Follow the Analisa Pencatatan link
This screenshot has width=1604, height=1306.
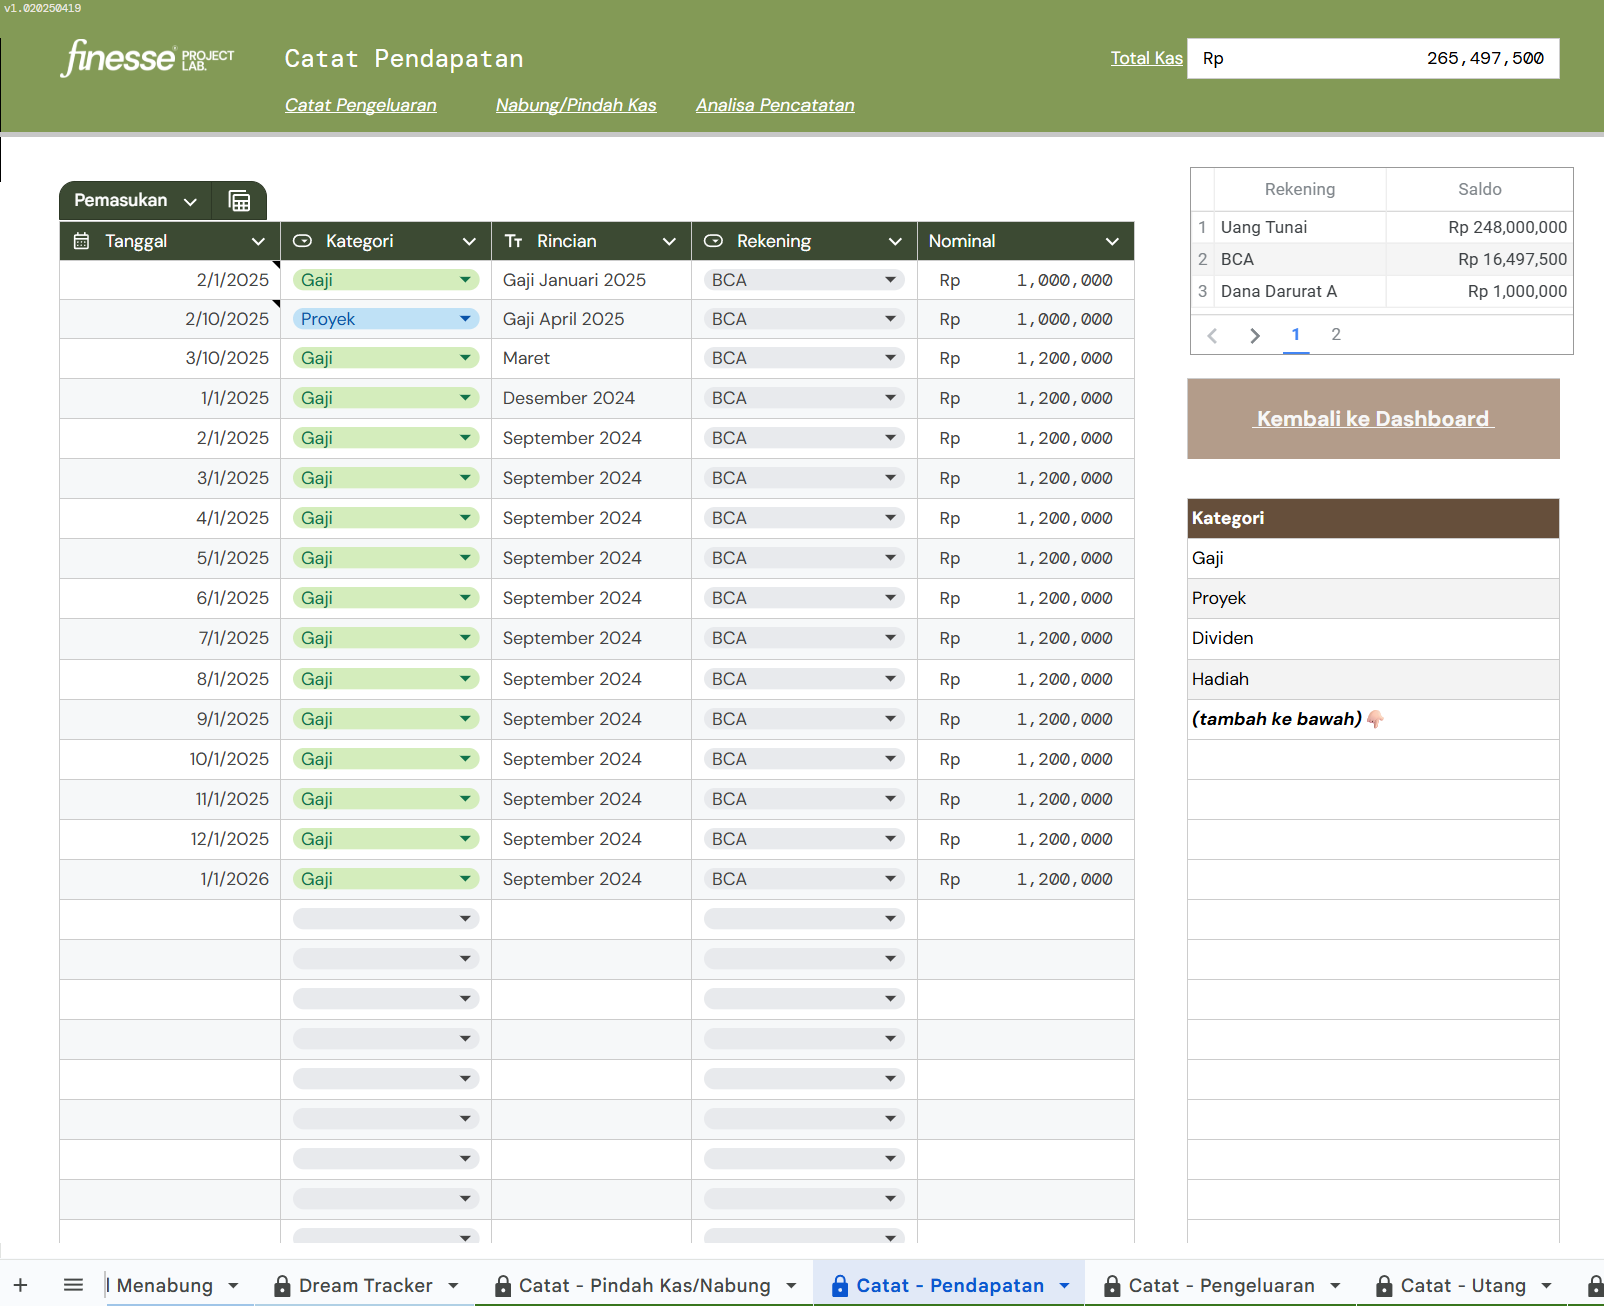775,105
